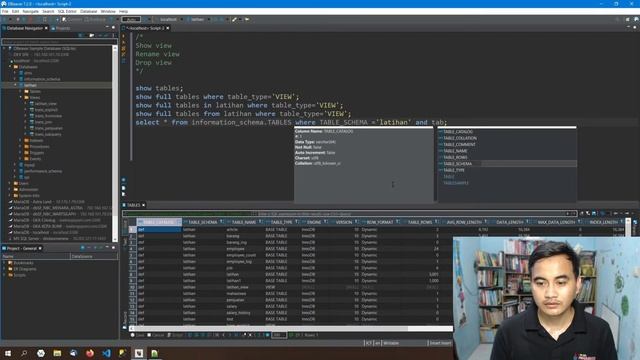Choose TABLE_SCHEMA from autocomplete list
This screenshot has width=640, height=360.
point(507,164)
